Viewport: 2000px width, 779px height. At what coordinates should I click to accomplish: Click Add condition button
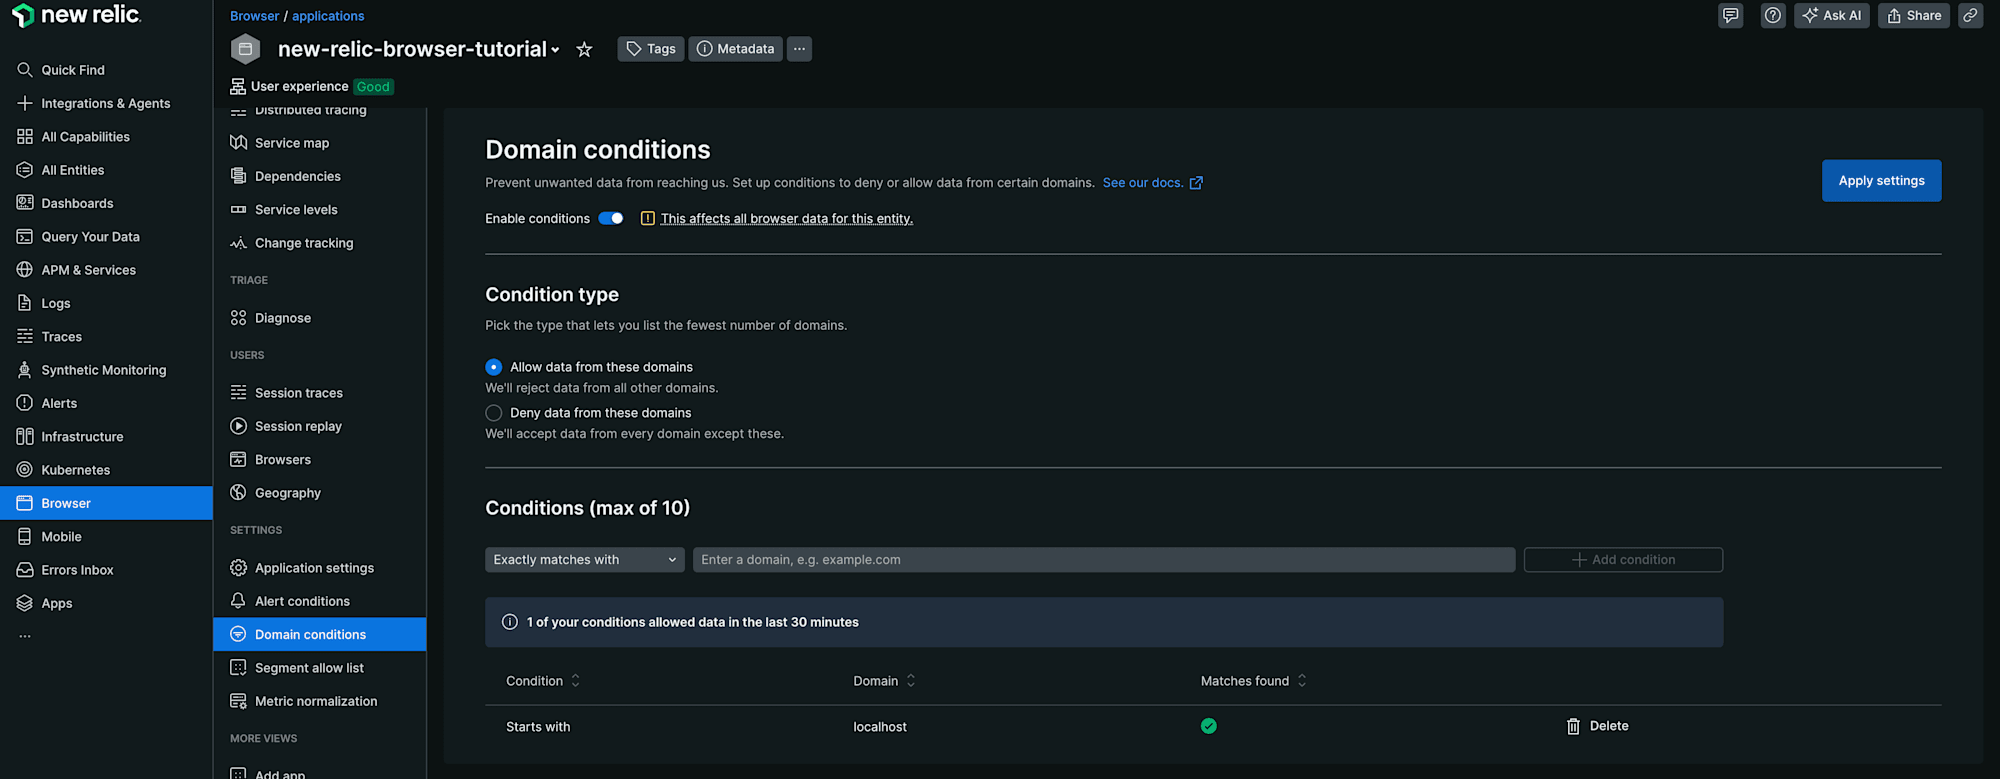(1623, 560)
